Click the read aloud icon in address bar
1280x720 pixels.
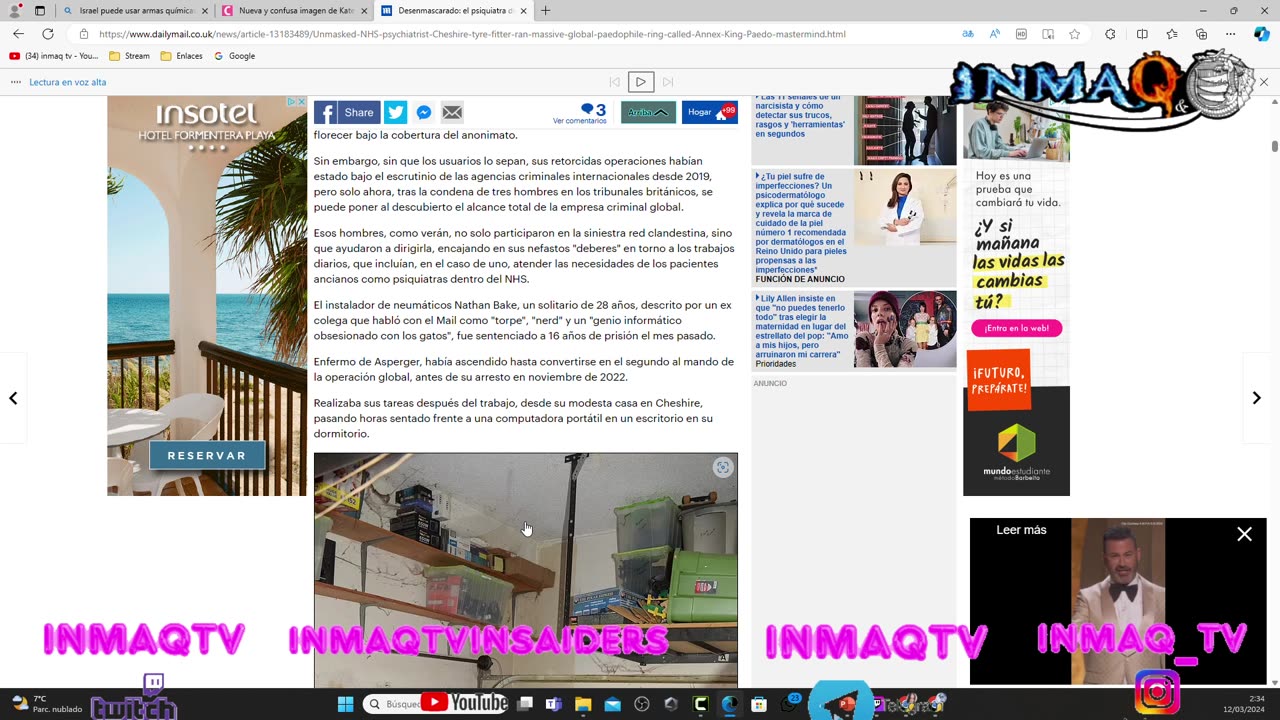pos(995,34)
